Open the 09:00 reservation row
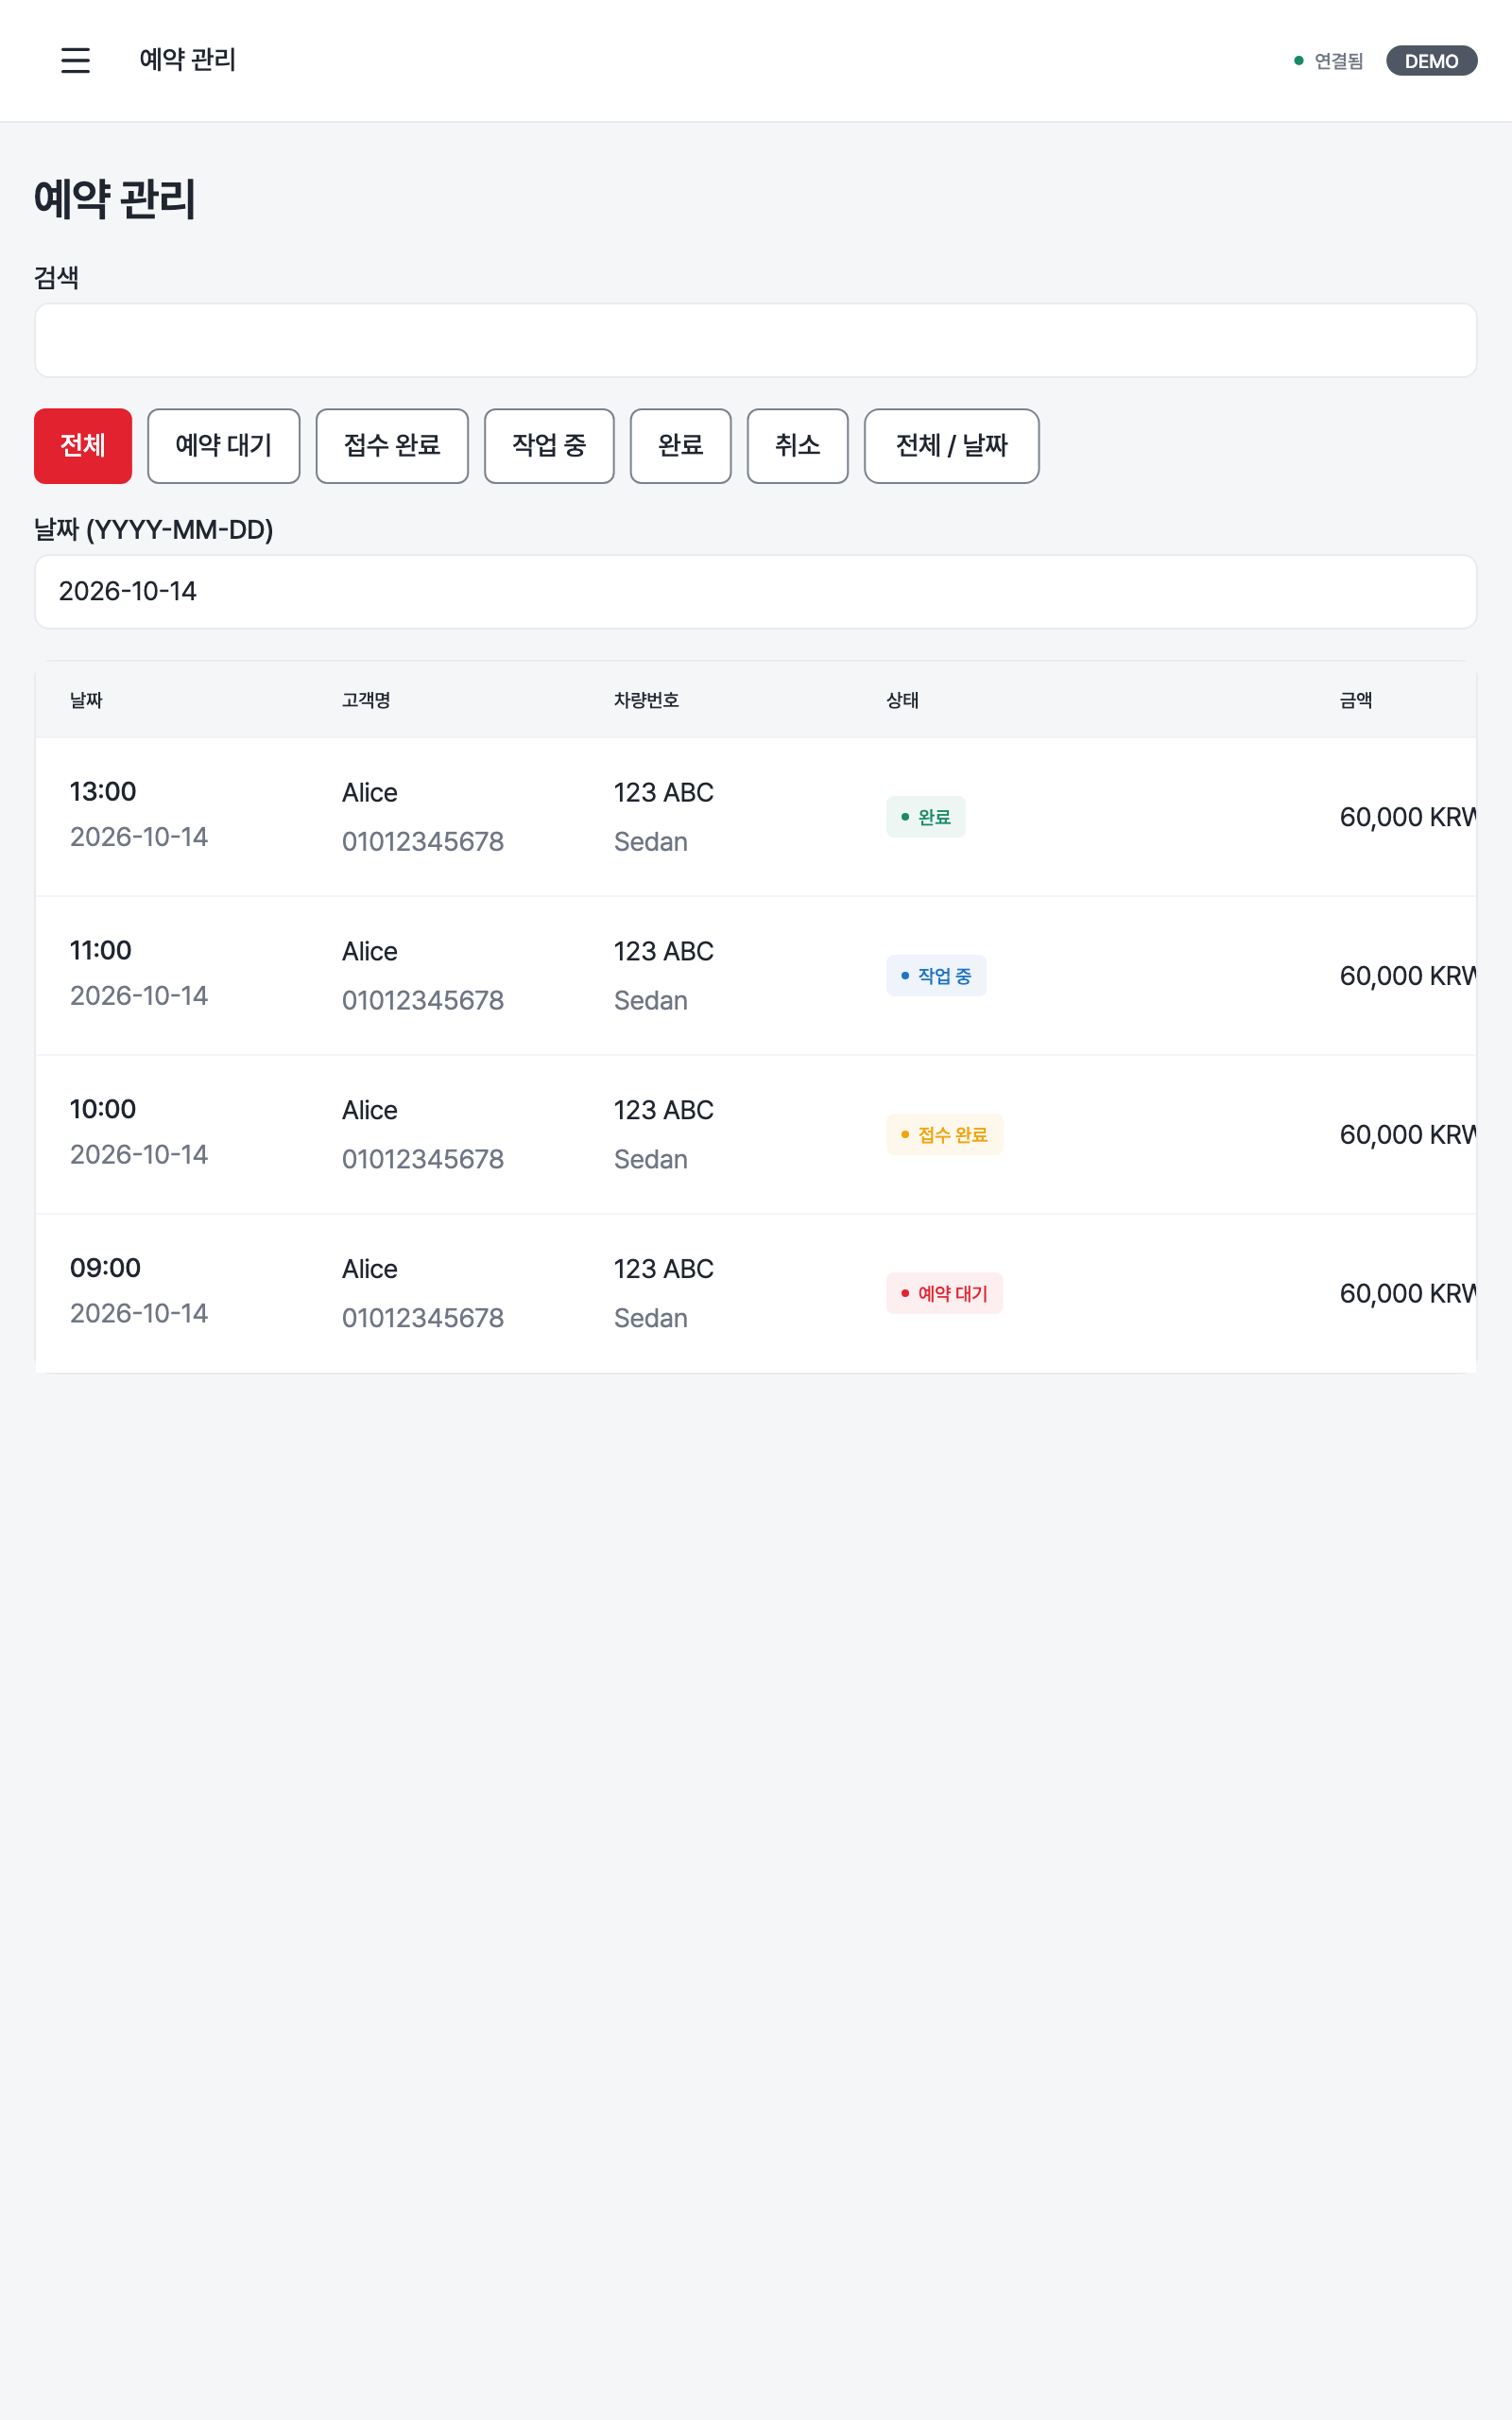 (x=756, y=1294)
